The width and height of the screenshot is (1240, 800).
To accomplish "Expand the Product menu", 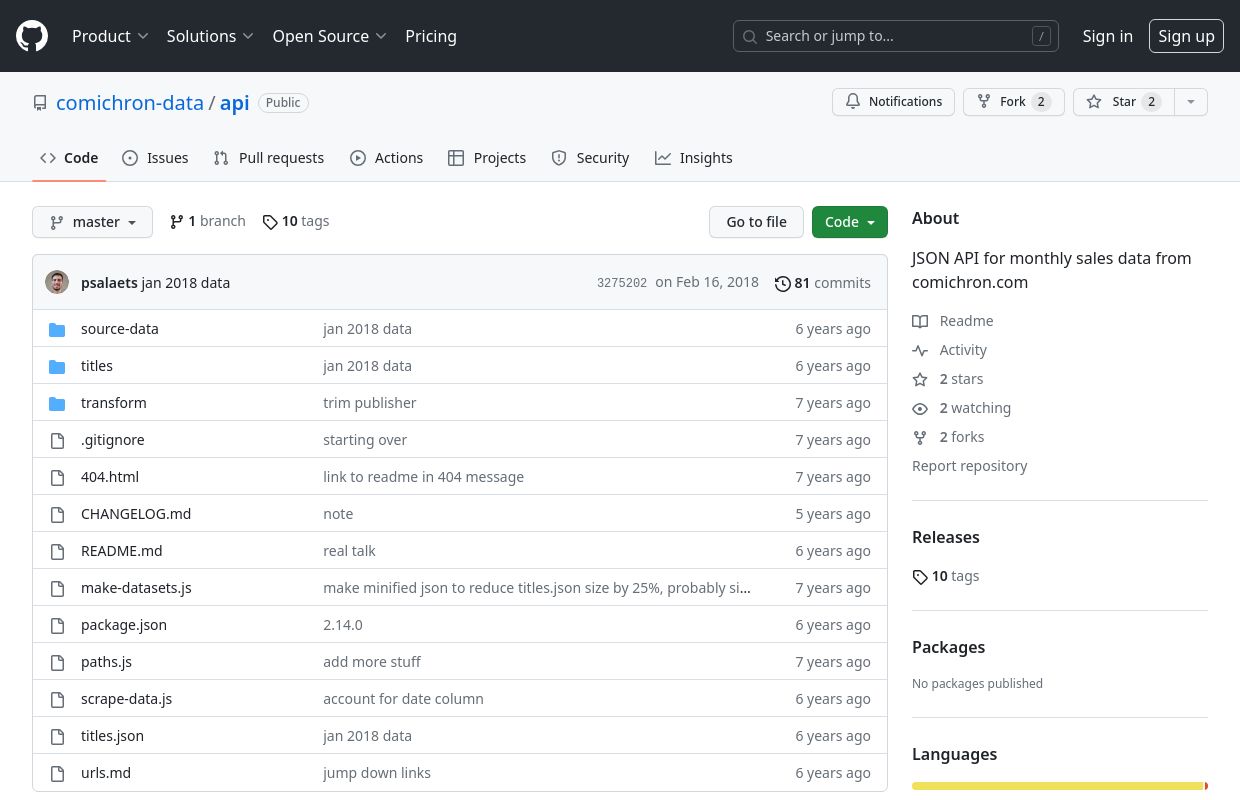I will pyautogui.click(x=110, y=36).
